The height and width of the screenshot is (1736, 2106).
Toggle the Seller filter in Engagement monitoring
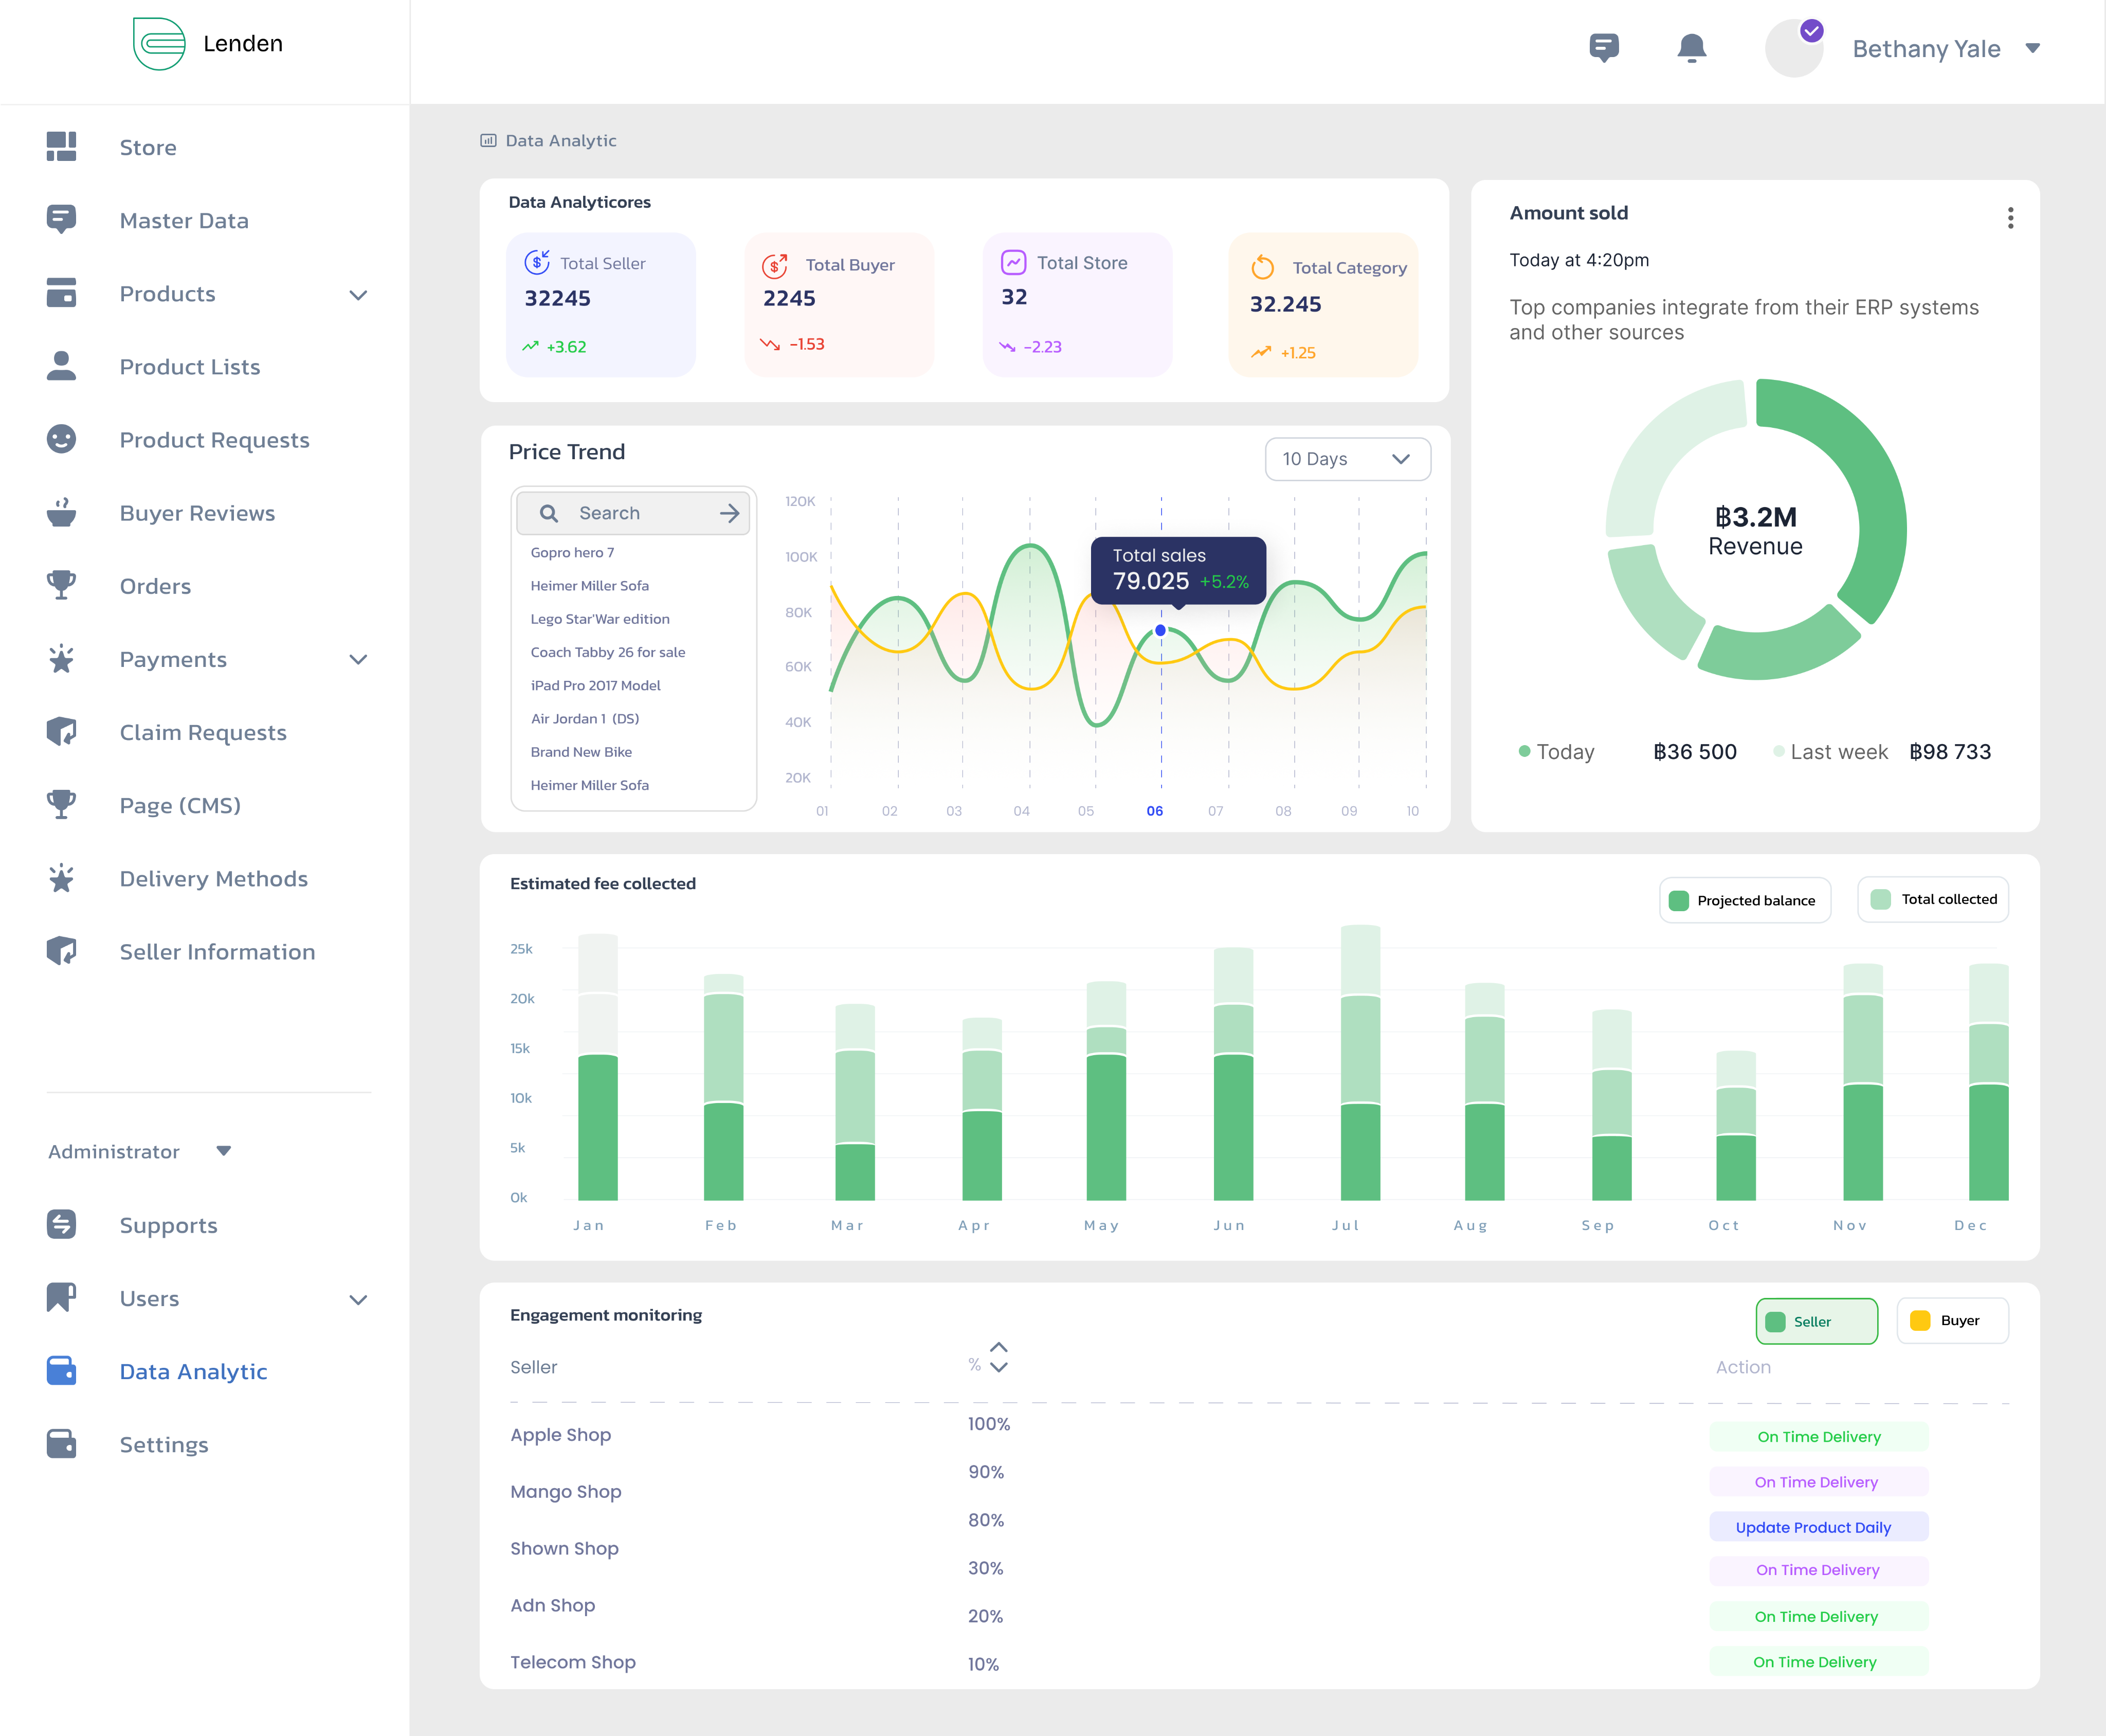click(1816, 1321)
